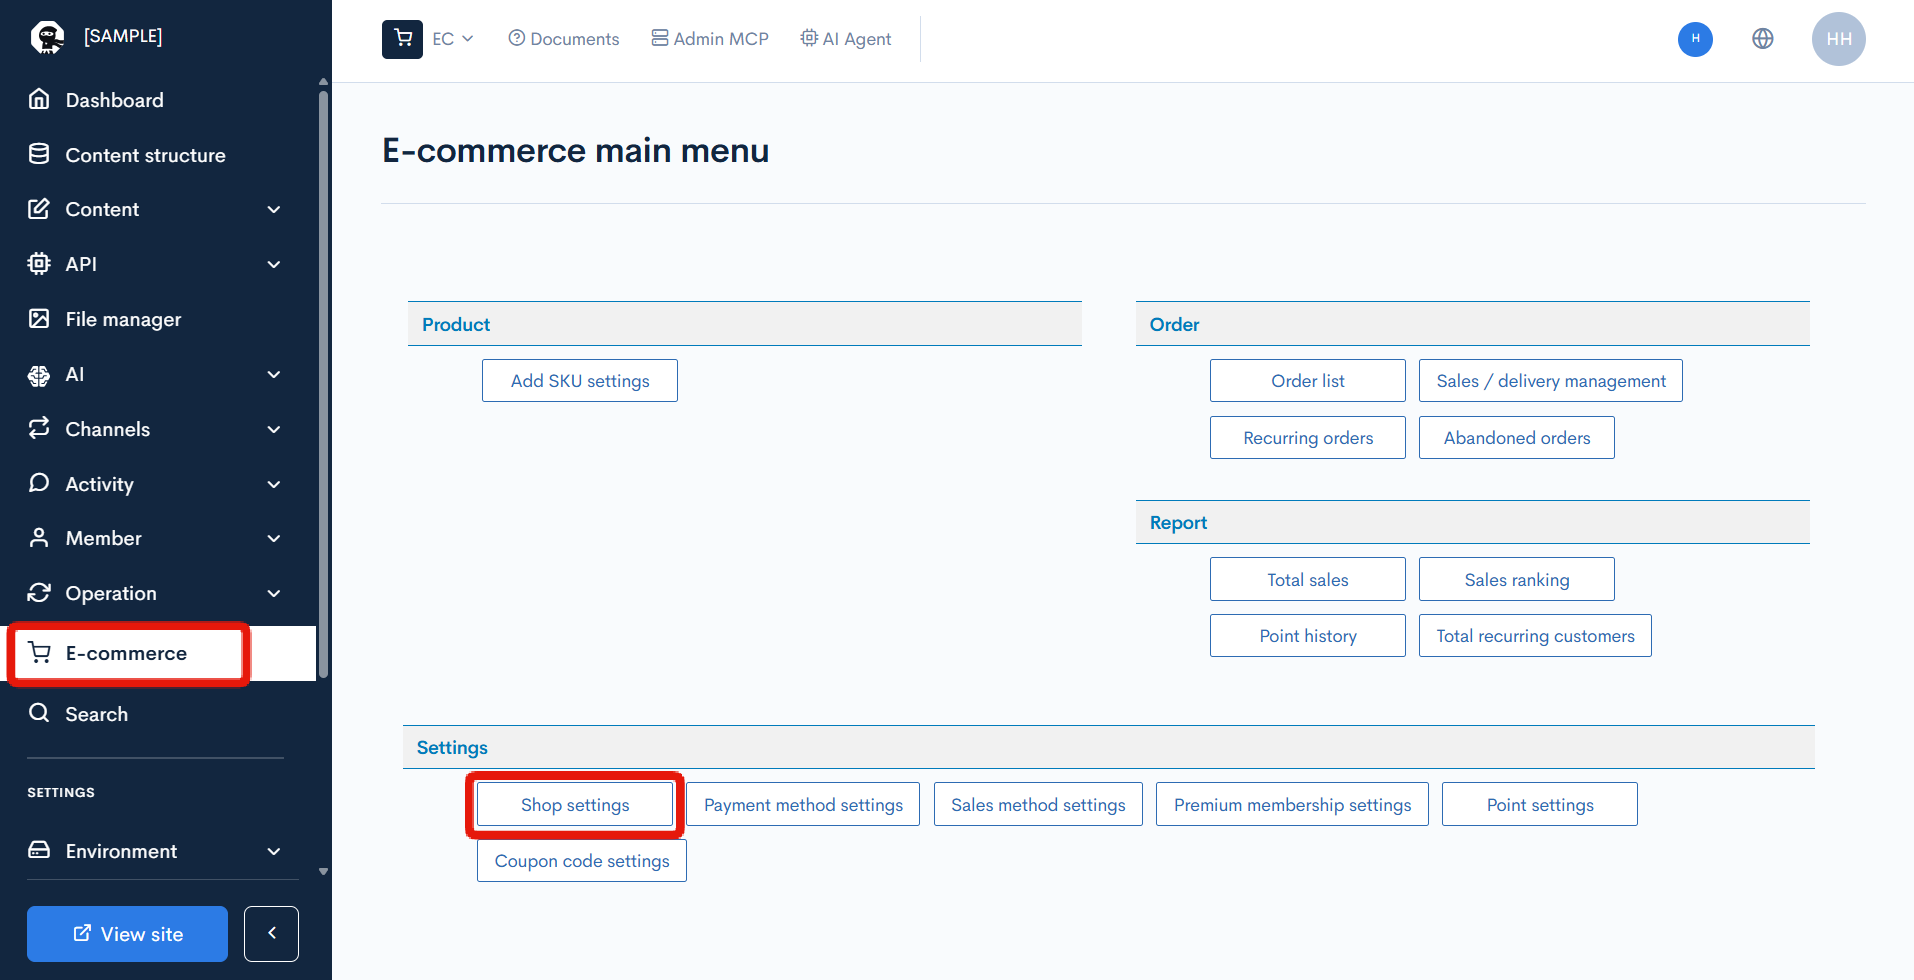
Task: Open Sales method settings
Action: click(1038, 804)
